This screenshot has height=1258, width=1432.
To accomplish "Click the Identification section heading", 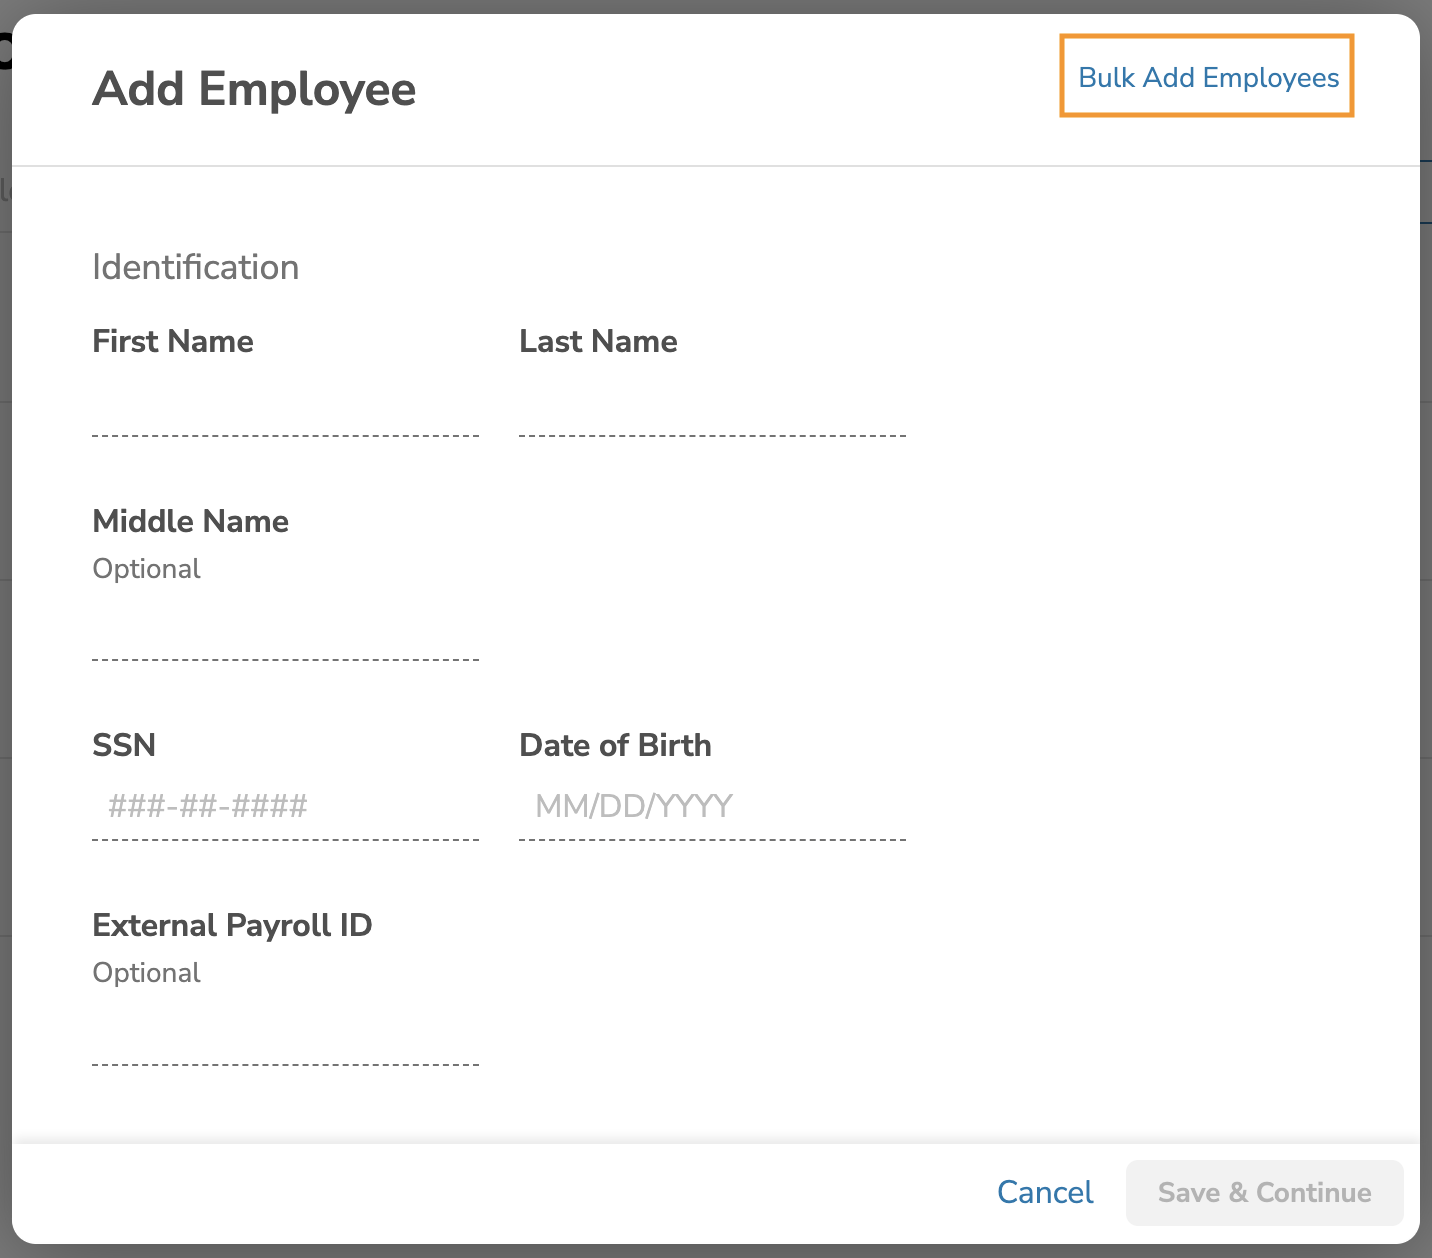I will (195, 267).
